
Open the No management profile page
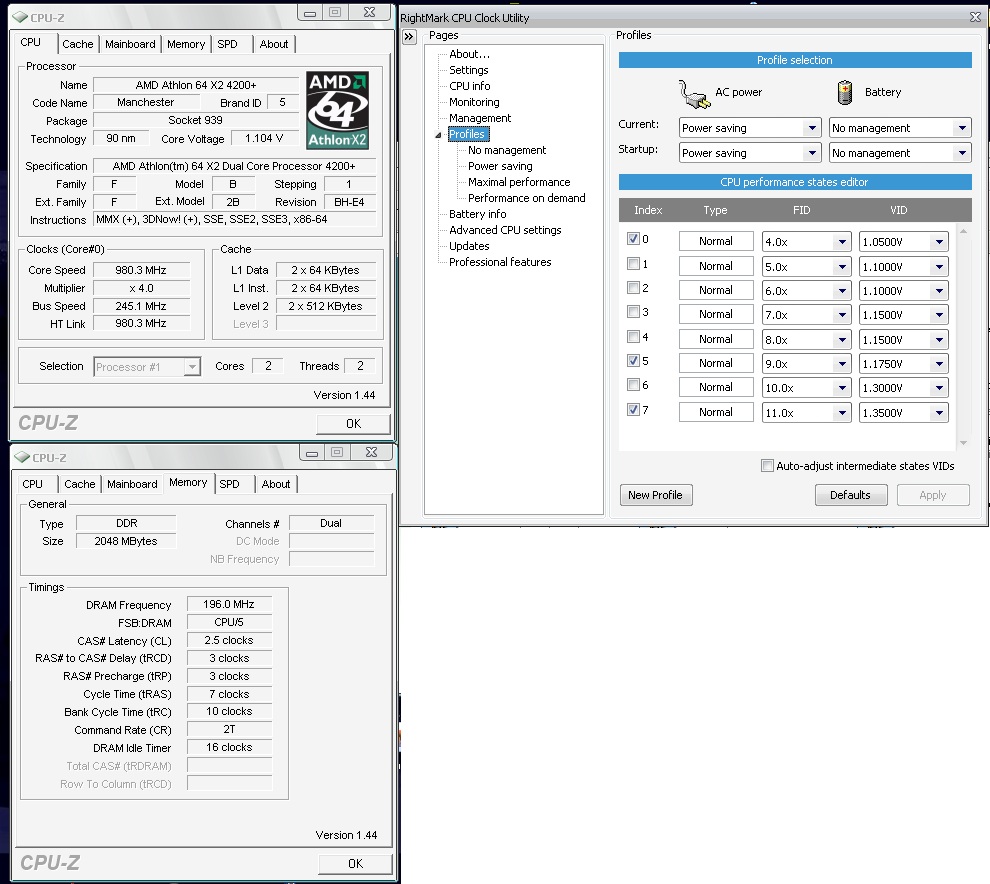click(x=507, y=150)
